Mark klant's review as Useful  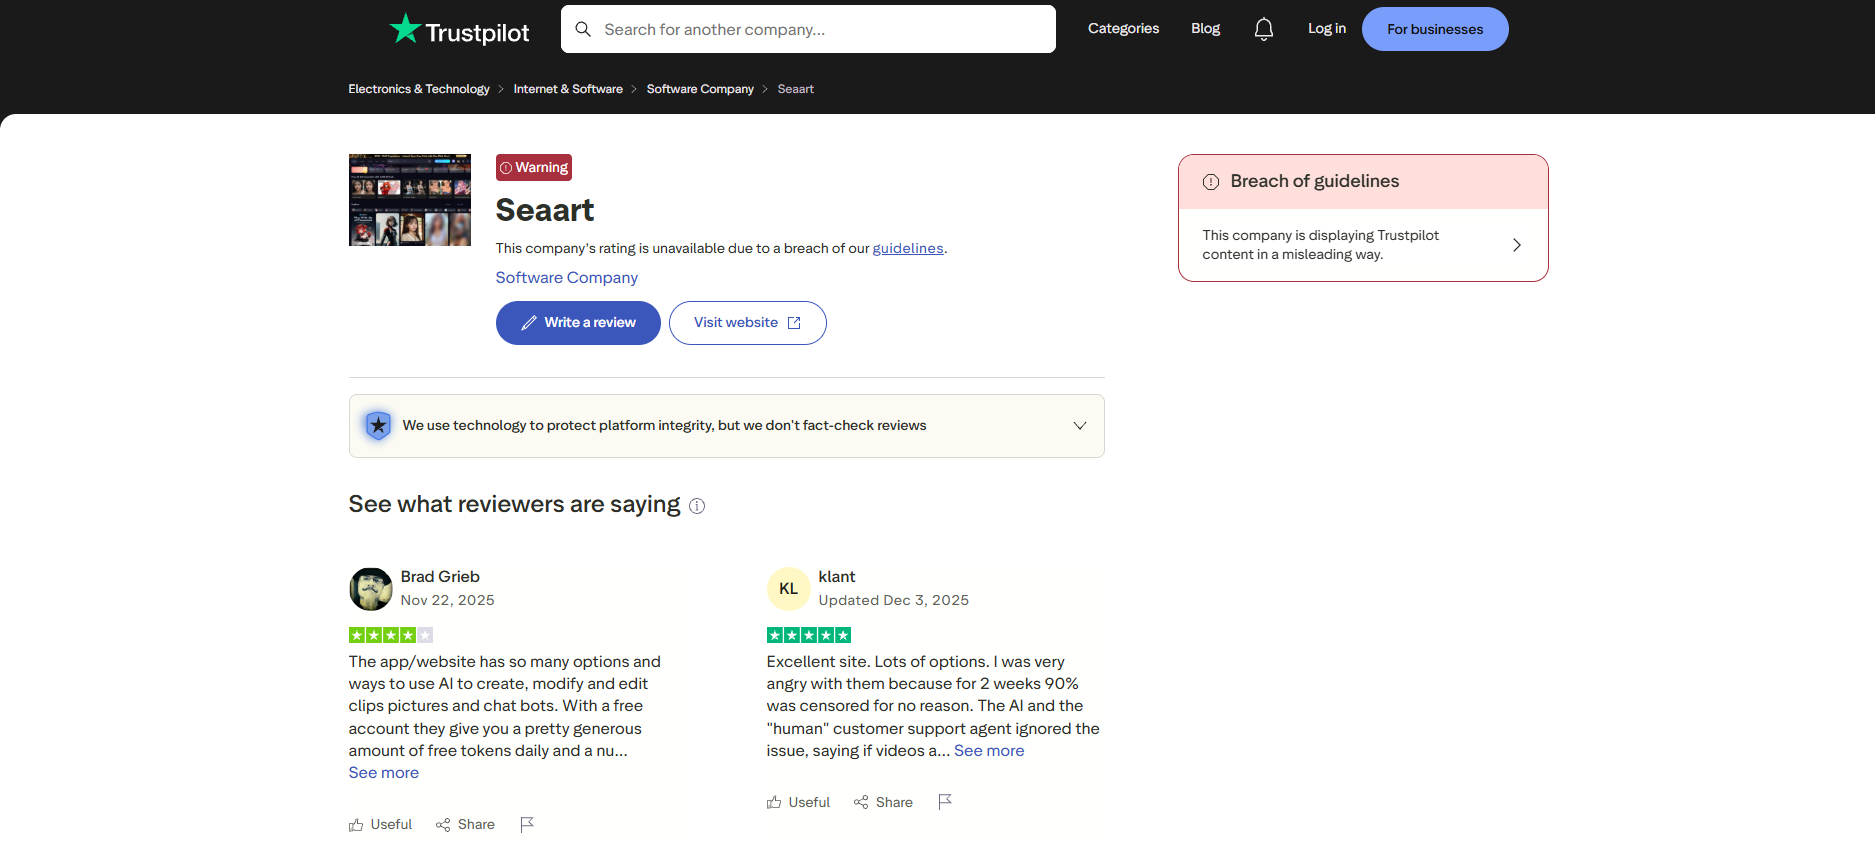798,802
